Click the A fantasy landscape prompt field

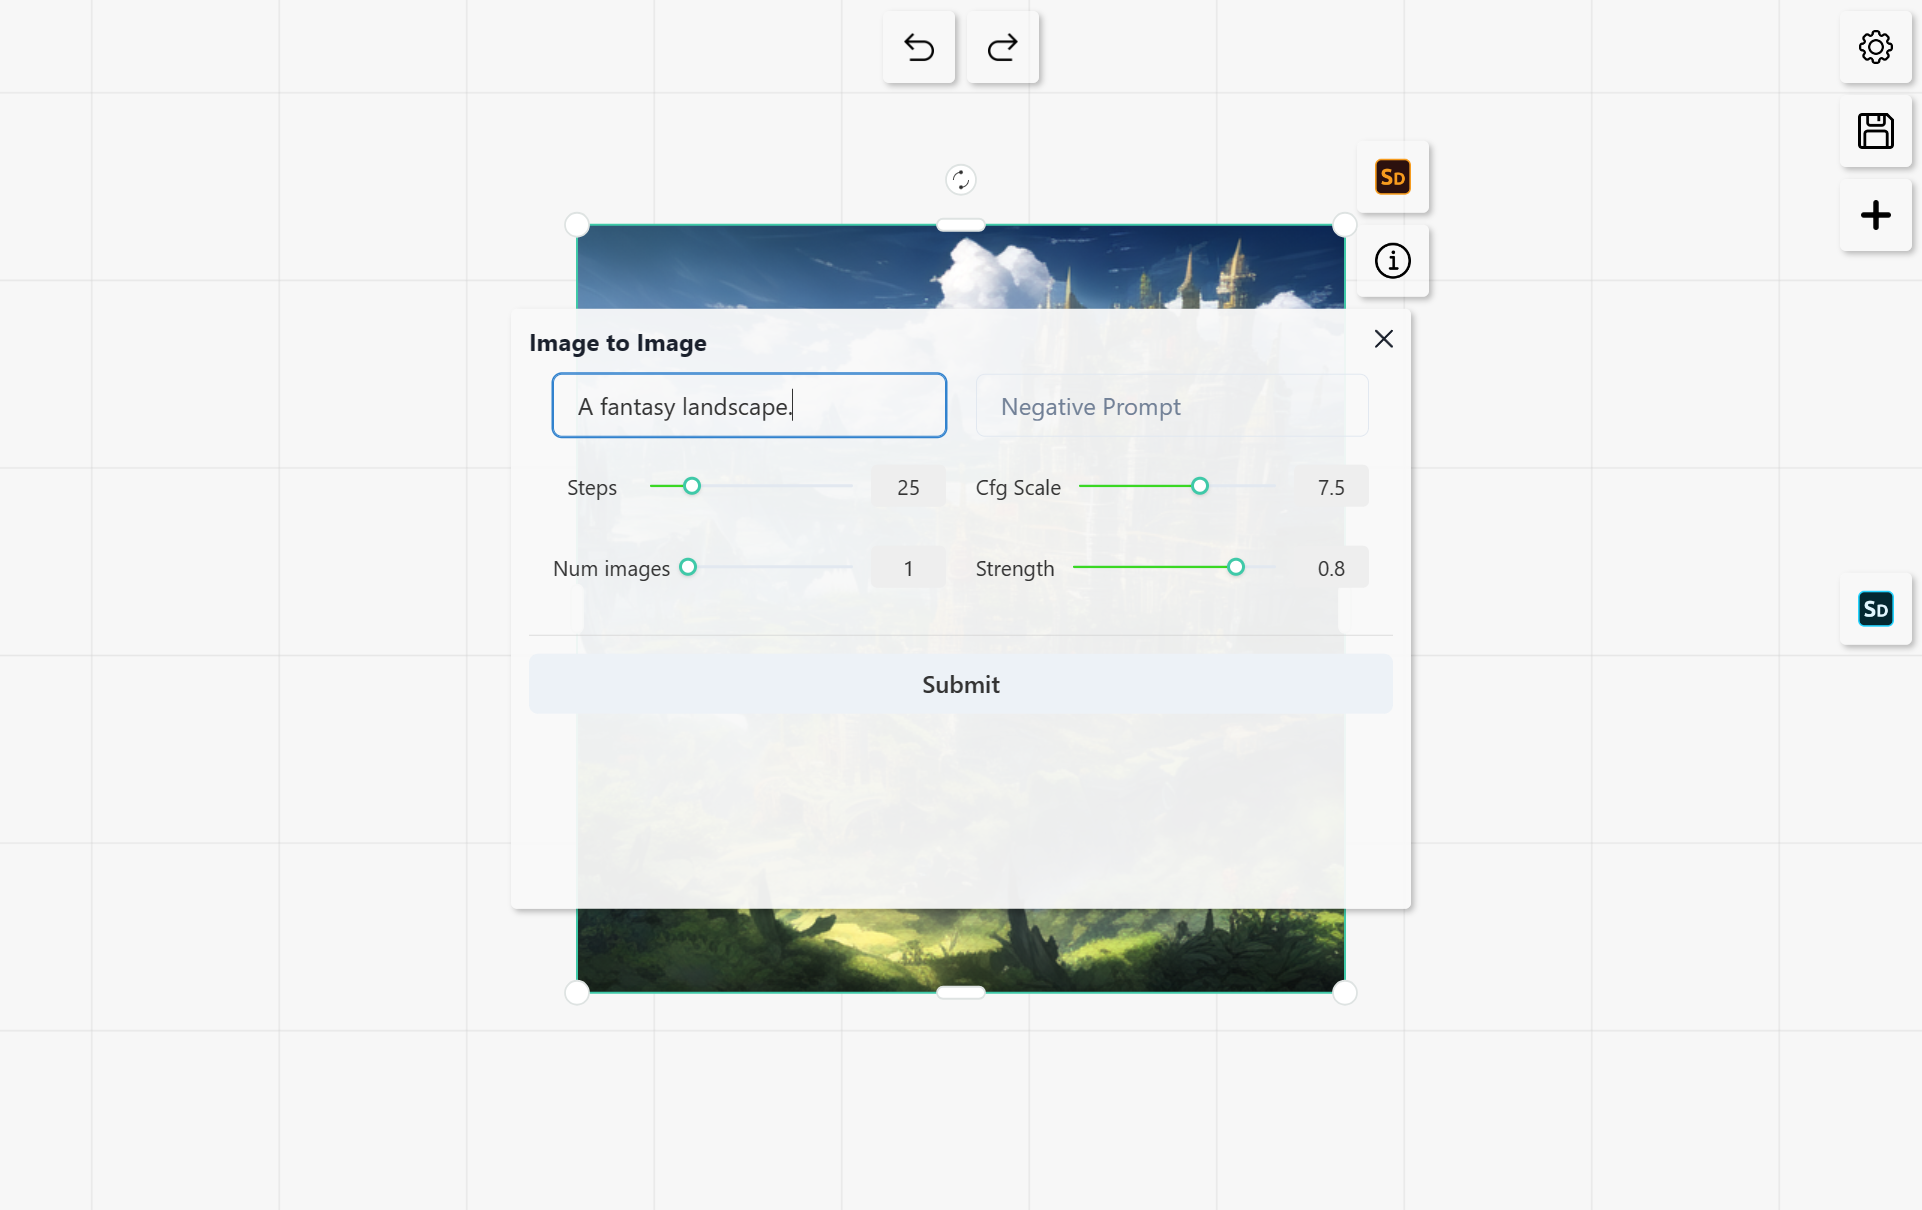pyautogui.click(x=750, y=406)
